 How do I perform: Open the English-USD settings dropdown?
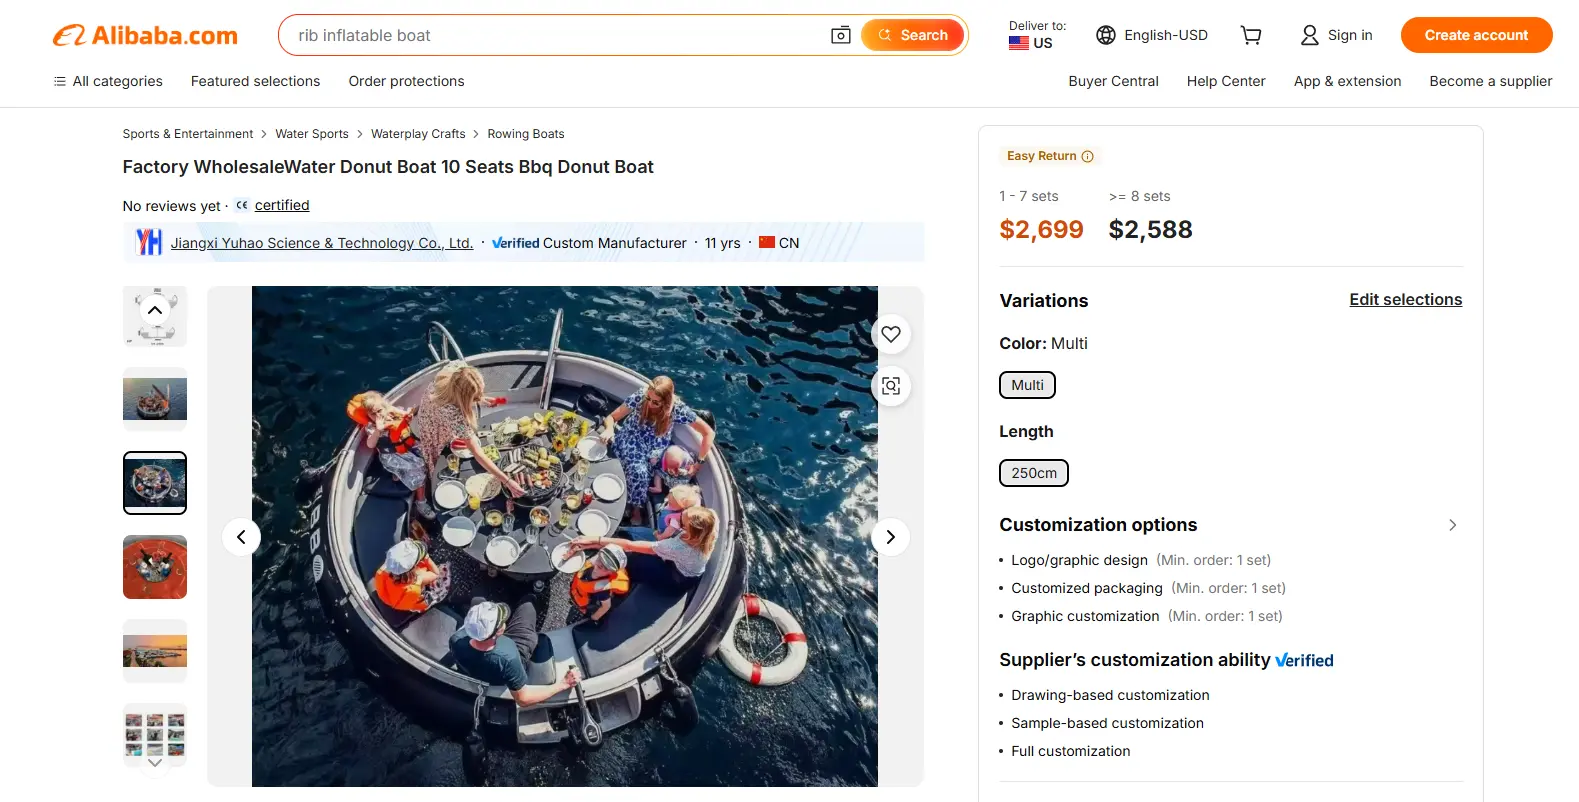click(1152, 34)
